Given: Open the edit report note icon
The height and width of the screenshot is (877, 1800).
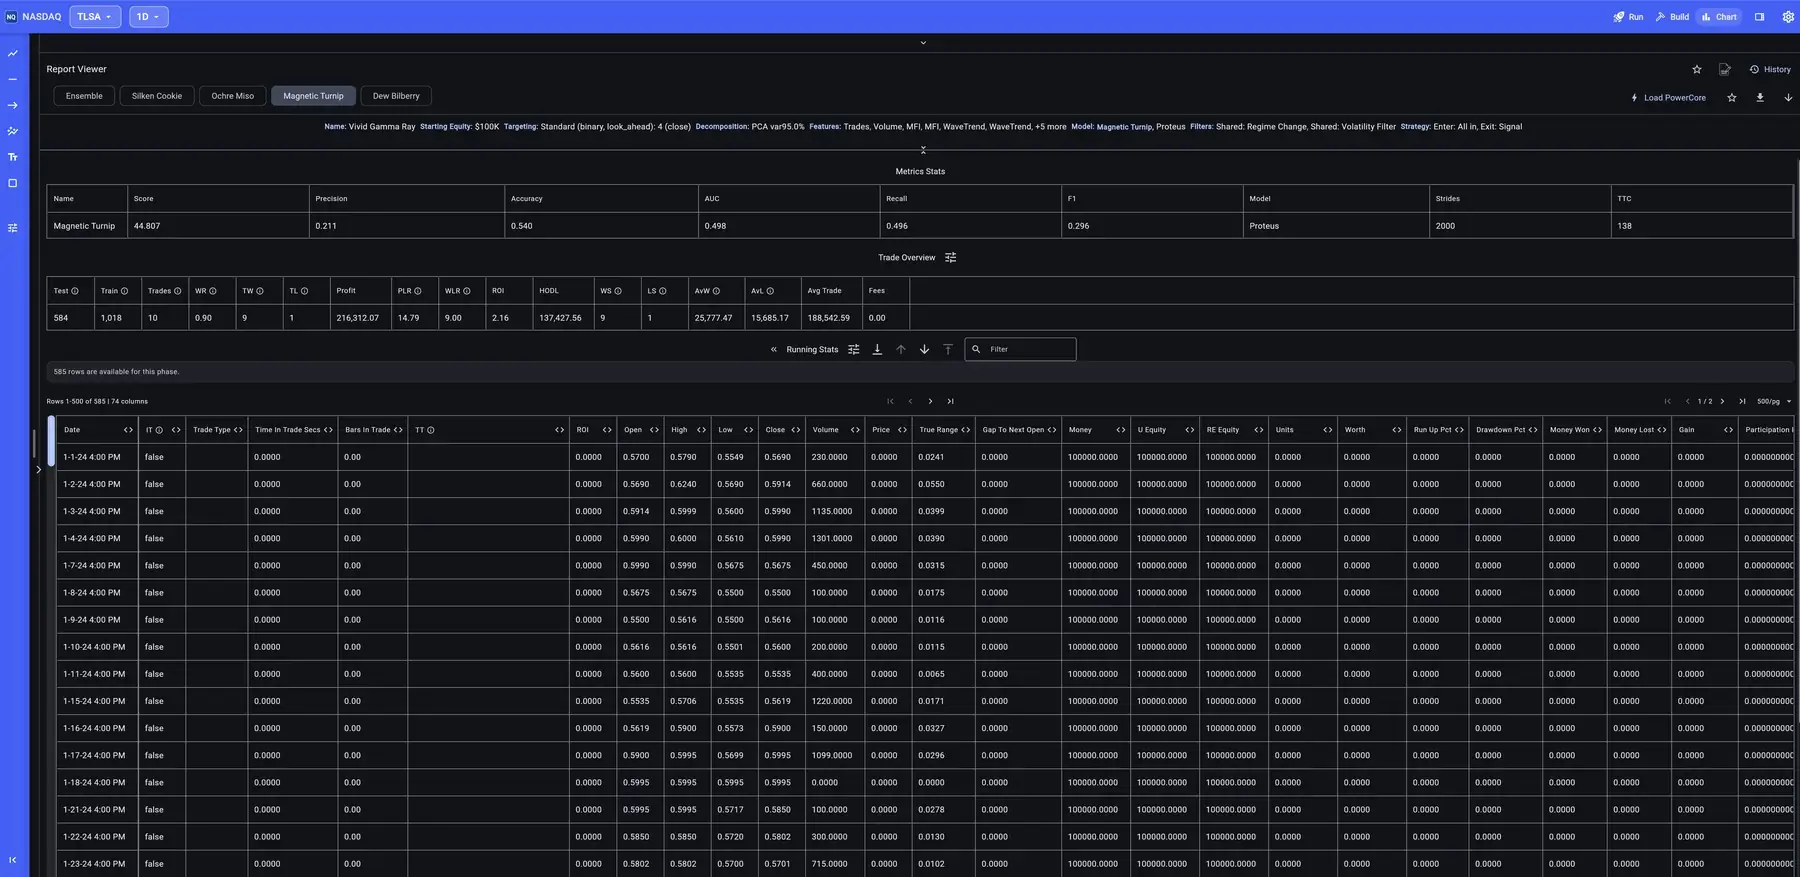Looking at the screenshot, I should tap(1725, 69).
